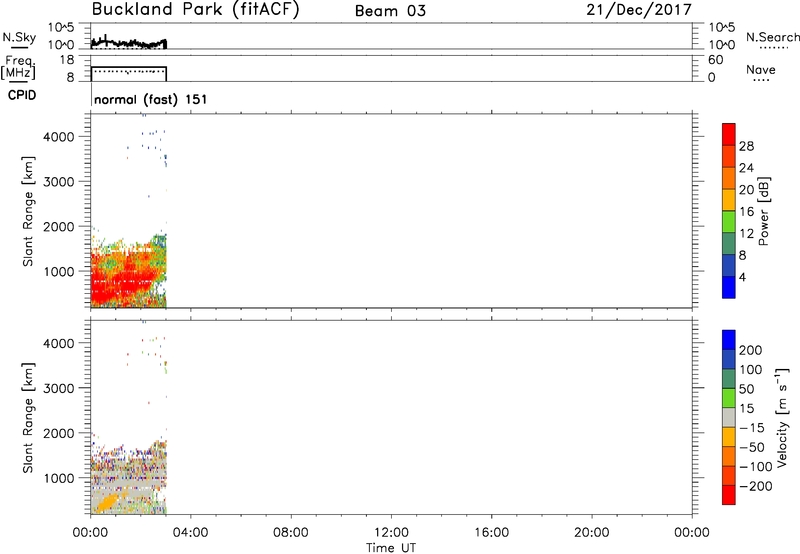Select the Freq. [MHz] axis label
Image resolution: width=800 pixels, height=554 pixels.
point(18,67)
